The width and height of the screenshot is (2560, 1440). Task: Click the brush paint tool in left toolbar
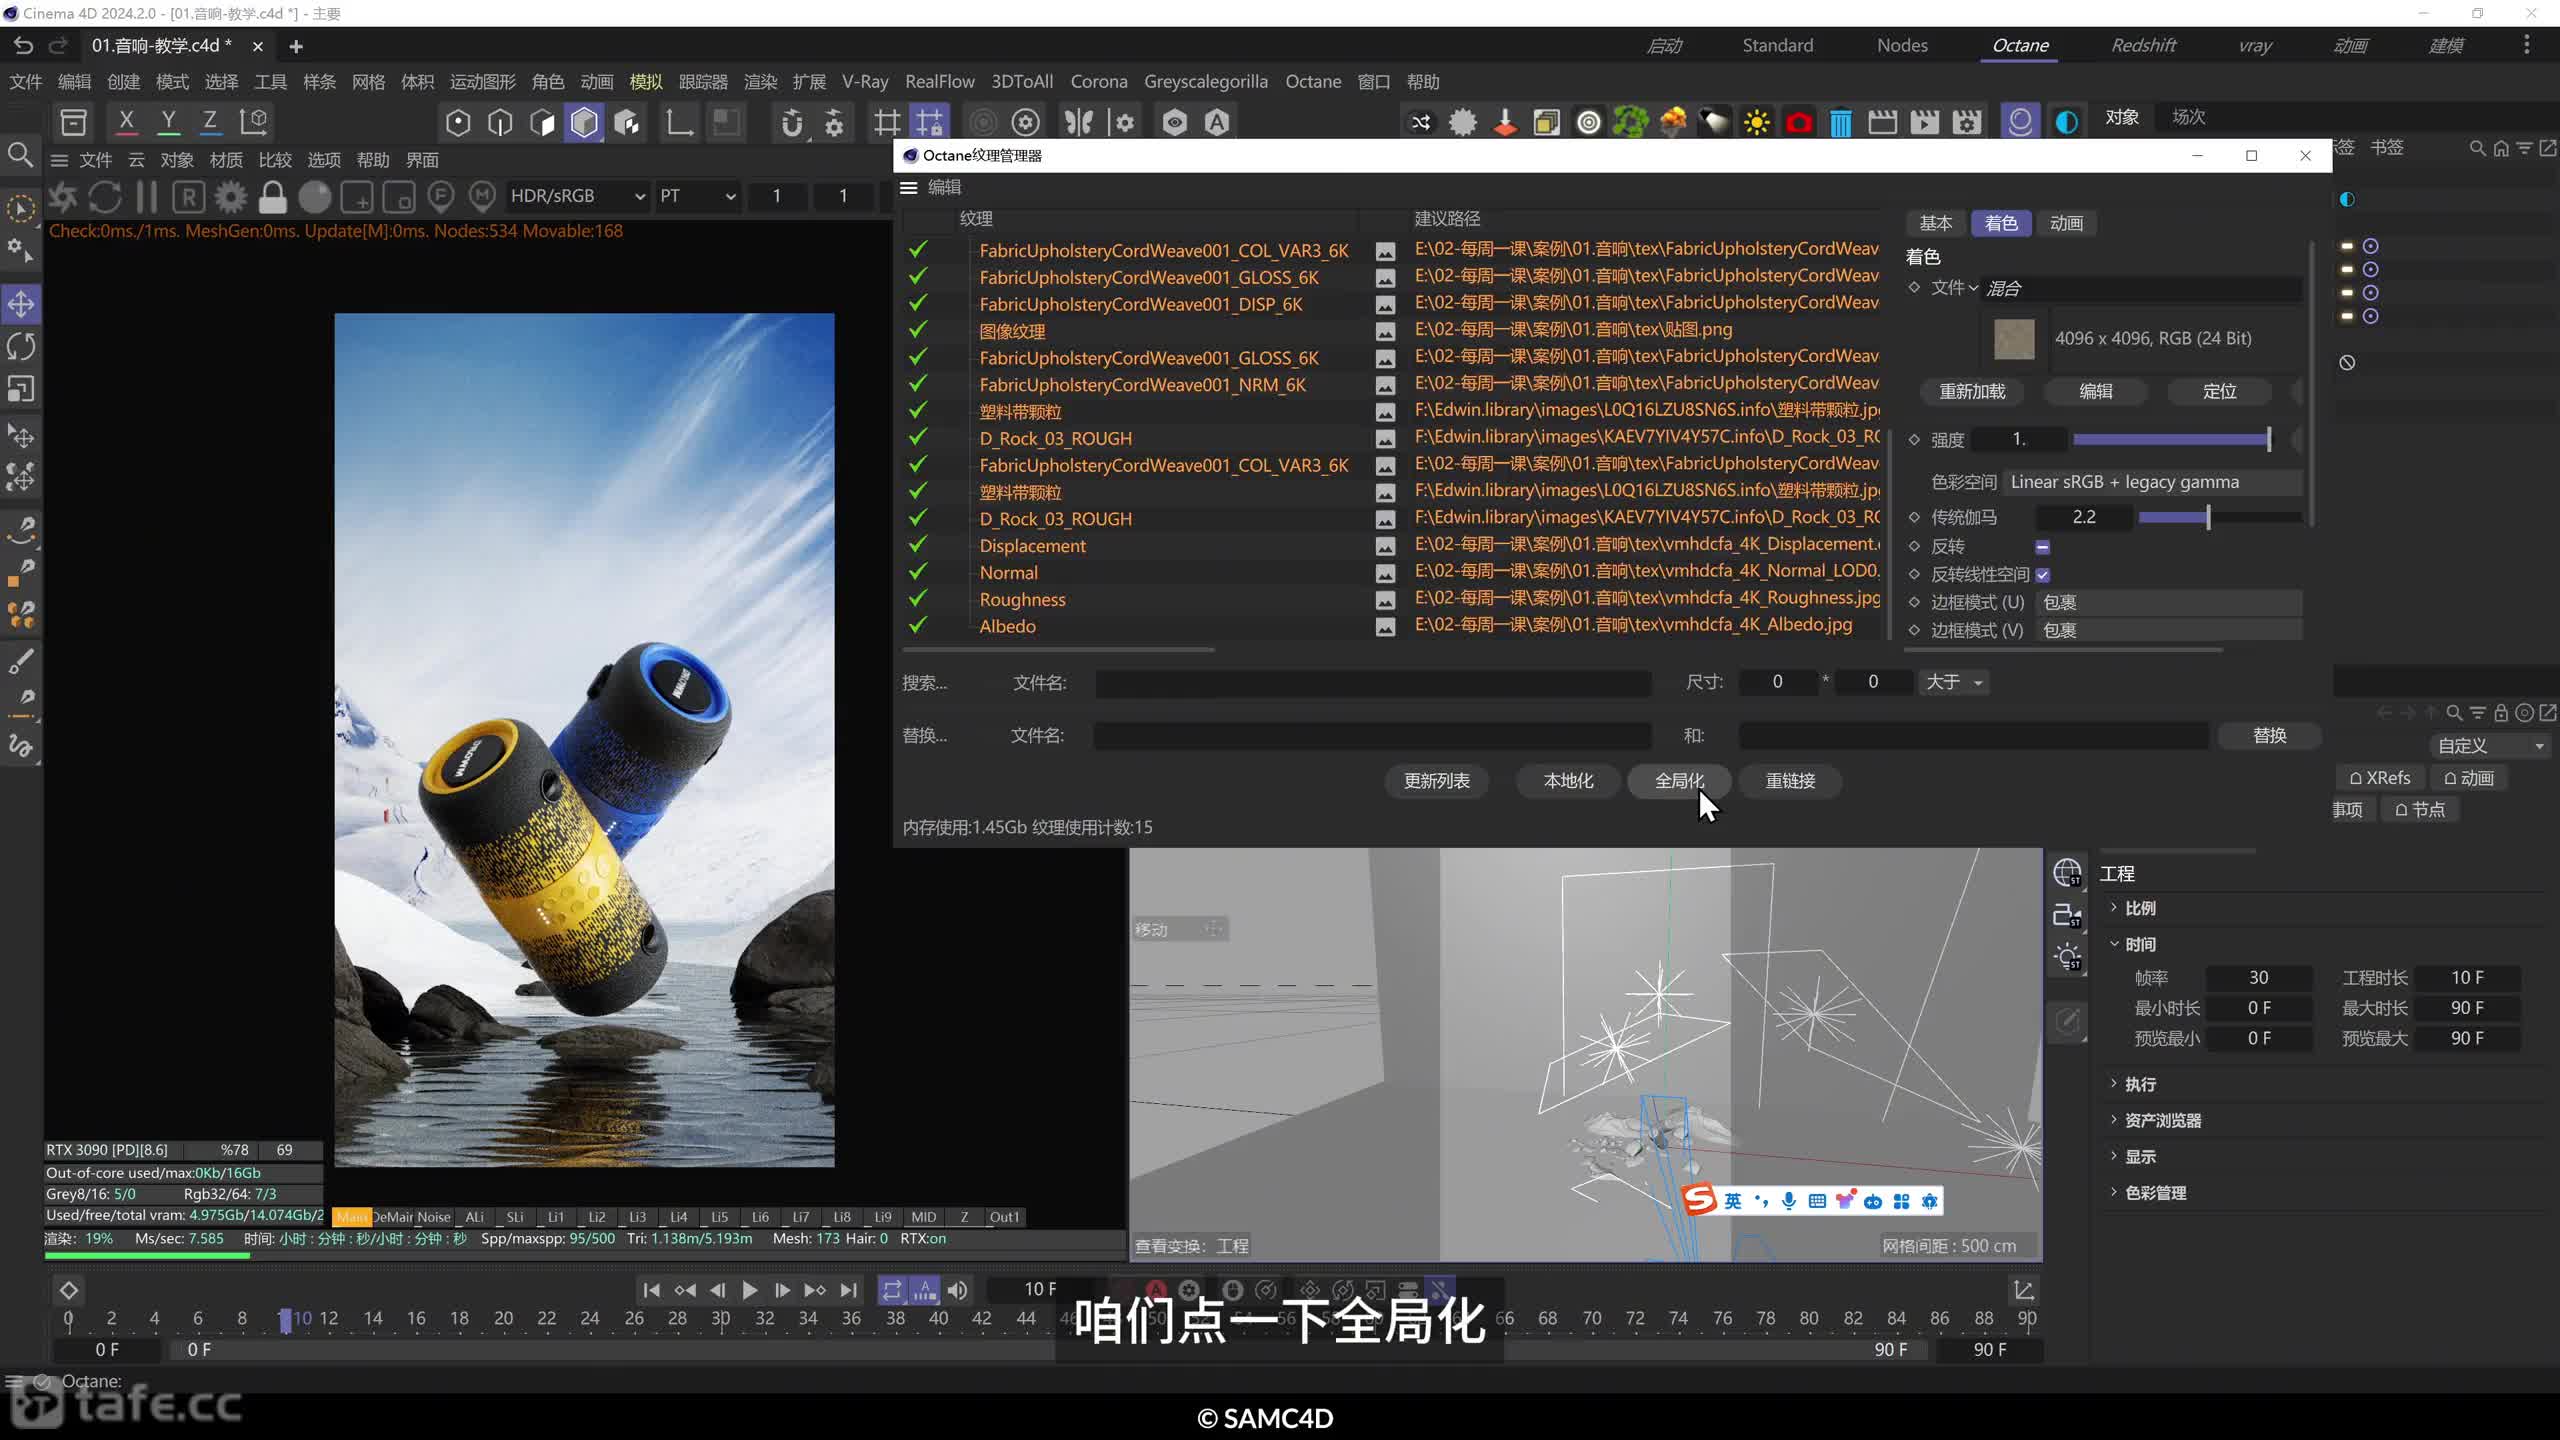21,661
